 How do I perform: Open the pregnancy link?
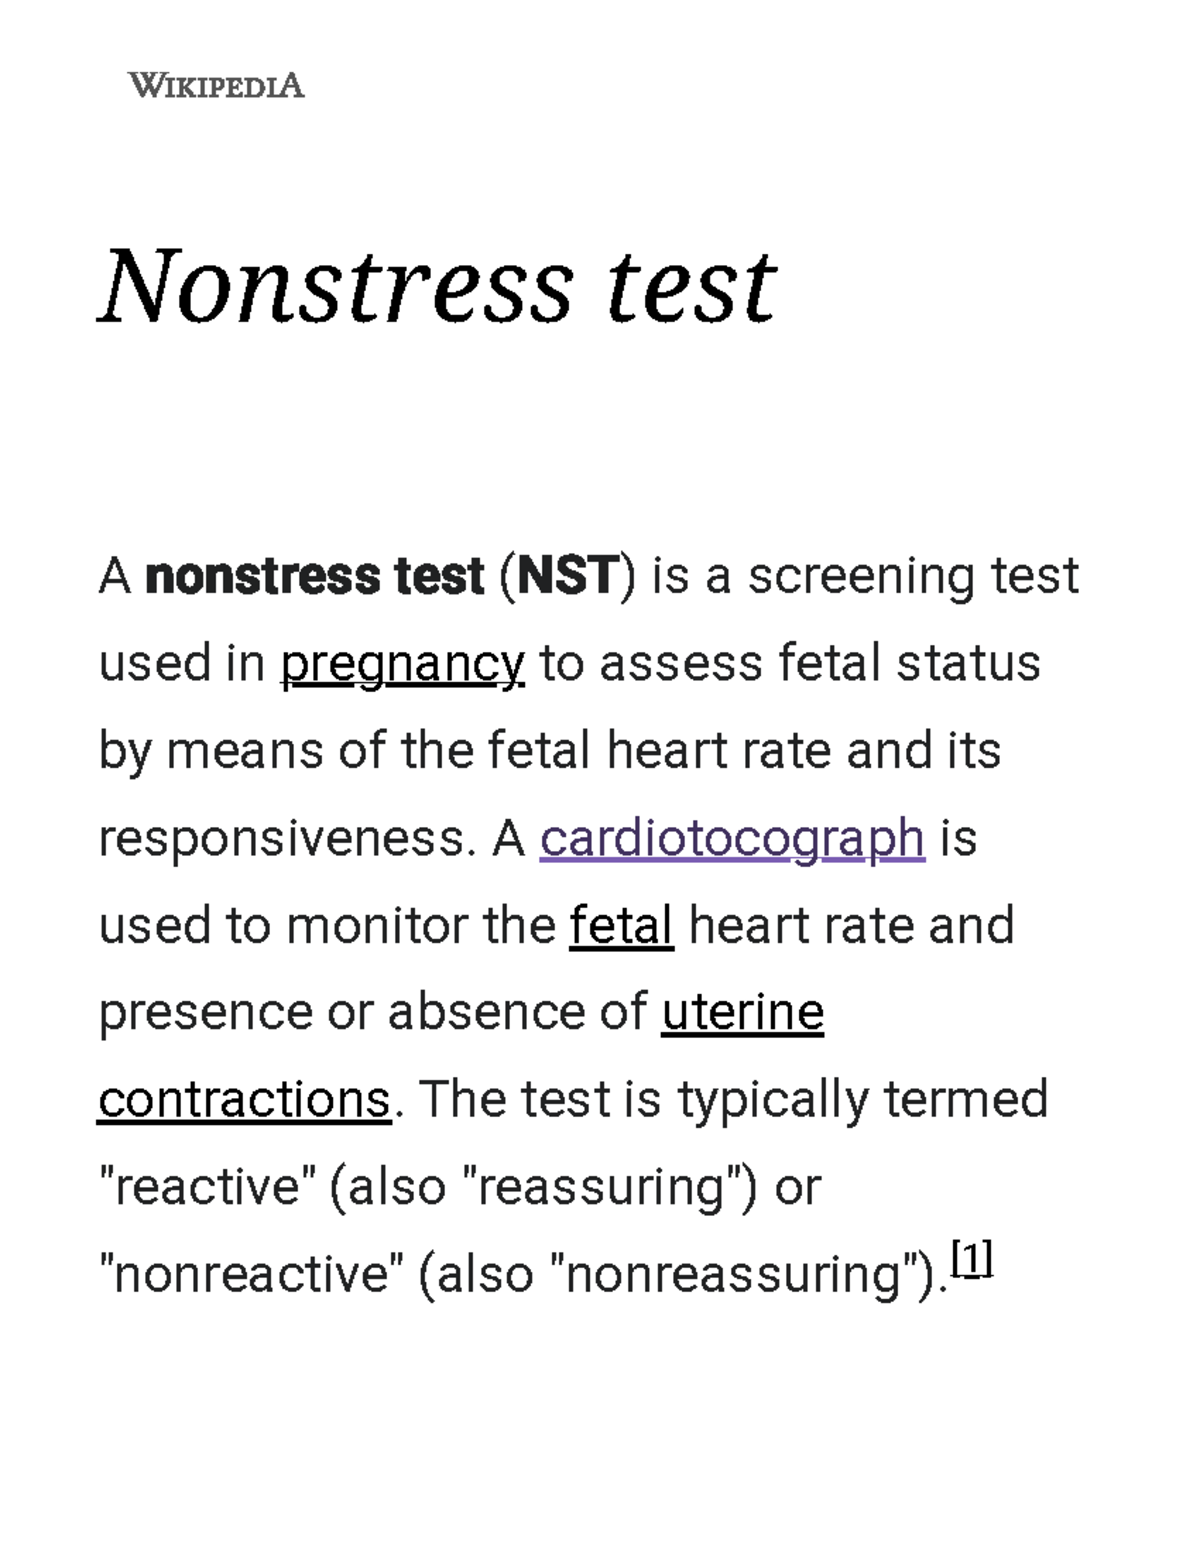402,664
